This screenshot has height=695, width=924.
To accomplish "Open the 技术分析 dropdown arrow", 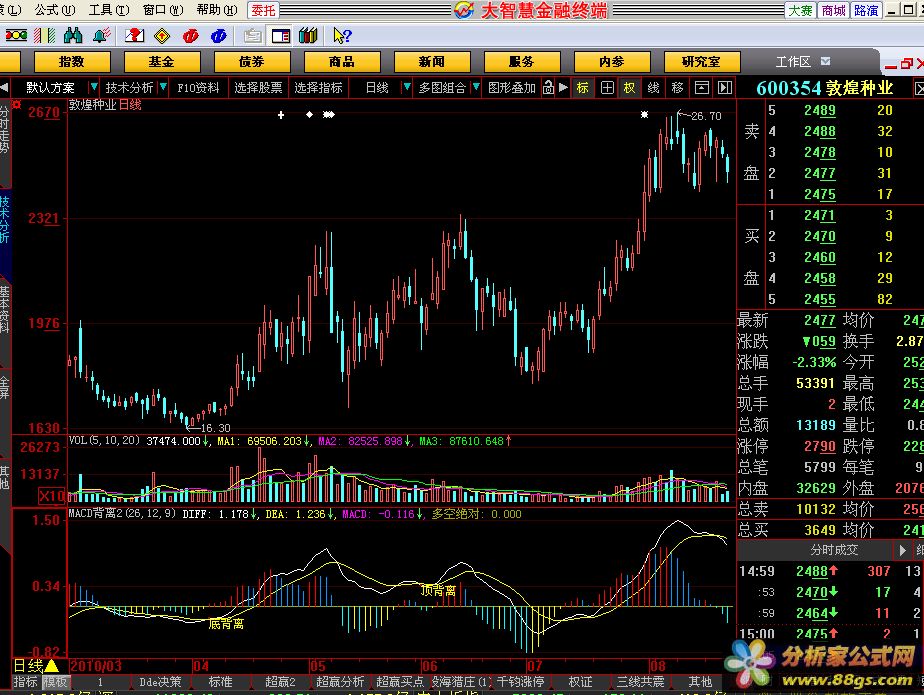I will pyautogui.click(x=163, y=88).
